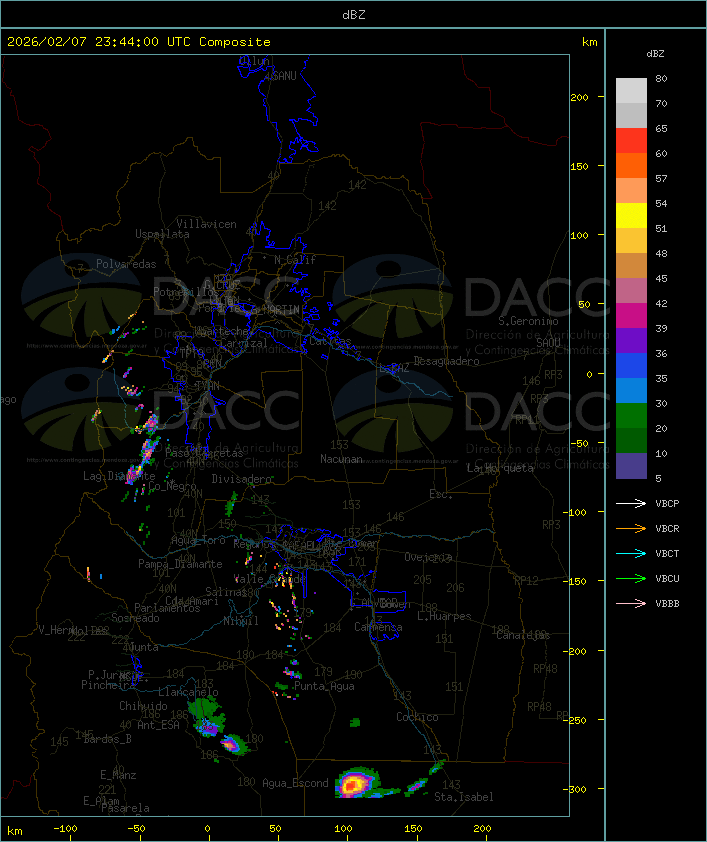707x842 pixels.
Task: Select the dark orange 57-60 dBZ swatch
Action: pyautogui.click(x=631, y=165)
